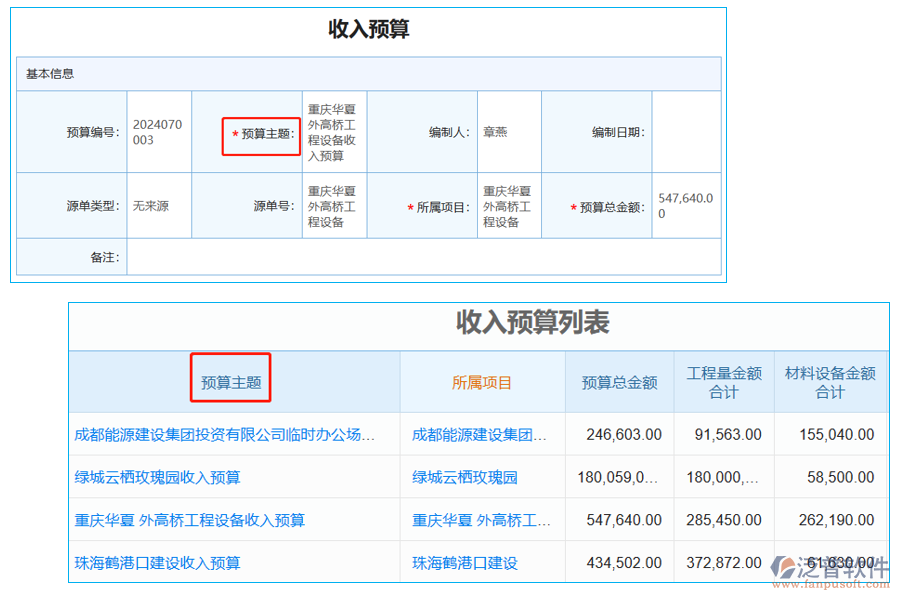Screen dimensions: 900x600
Task: Open the 成都能源建设集团 project link
Action: point(477,434)
